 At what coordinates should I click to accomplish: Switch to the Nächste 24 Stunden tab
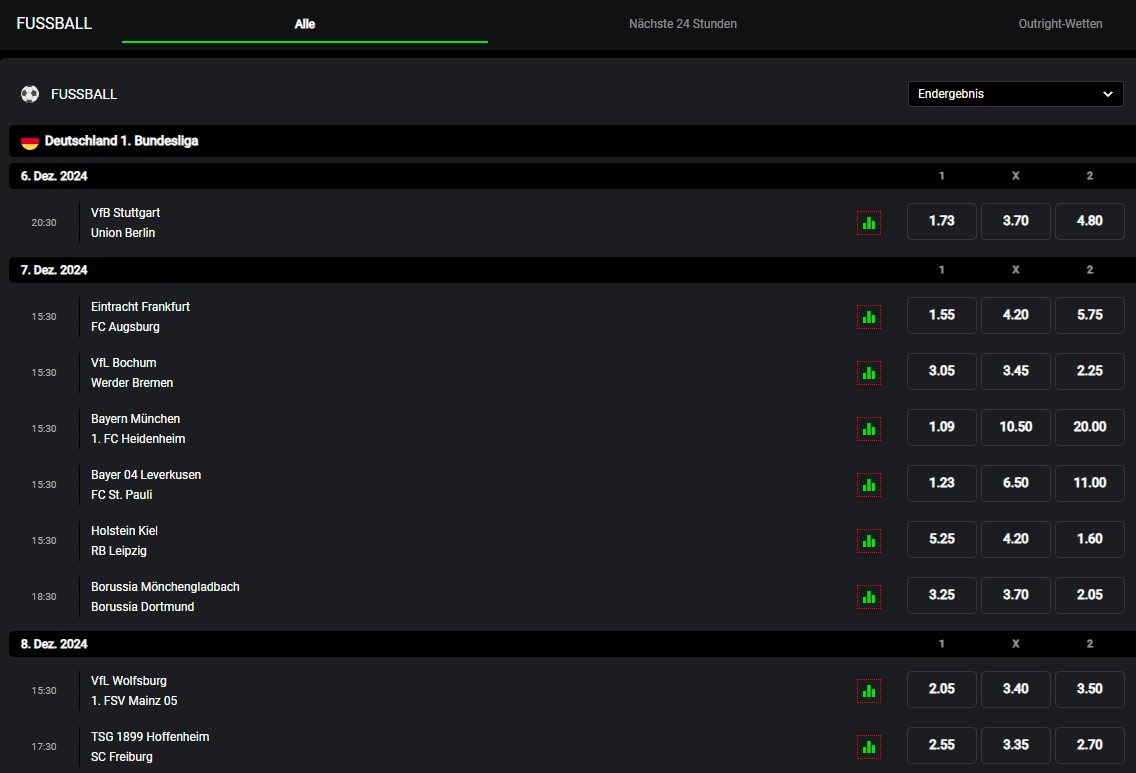click(x=683, y=23)
